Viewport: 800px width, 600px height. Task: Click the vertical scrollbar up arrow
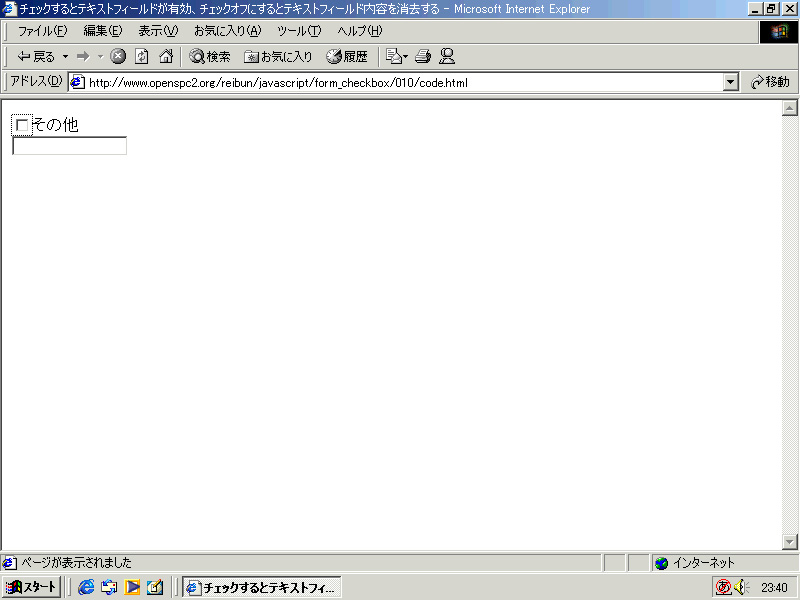click(790, 108)
